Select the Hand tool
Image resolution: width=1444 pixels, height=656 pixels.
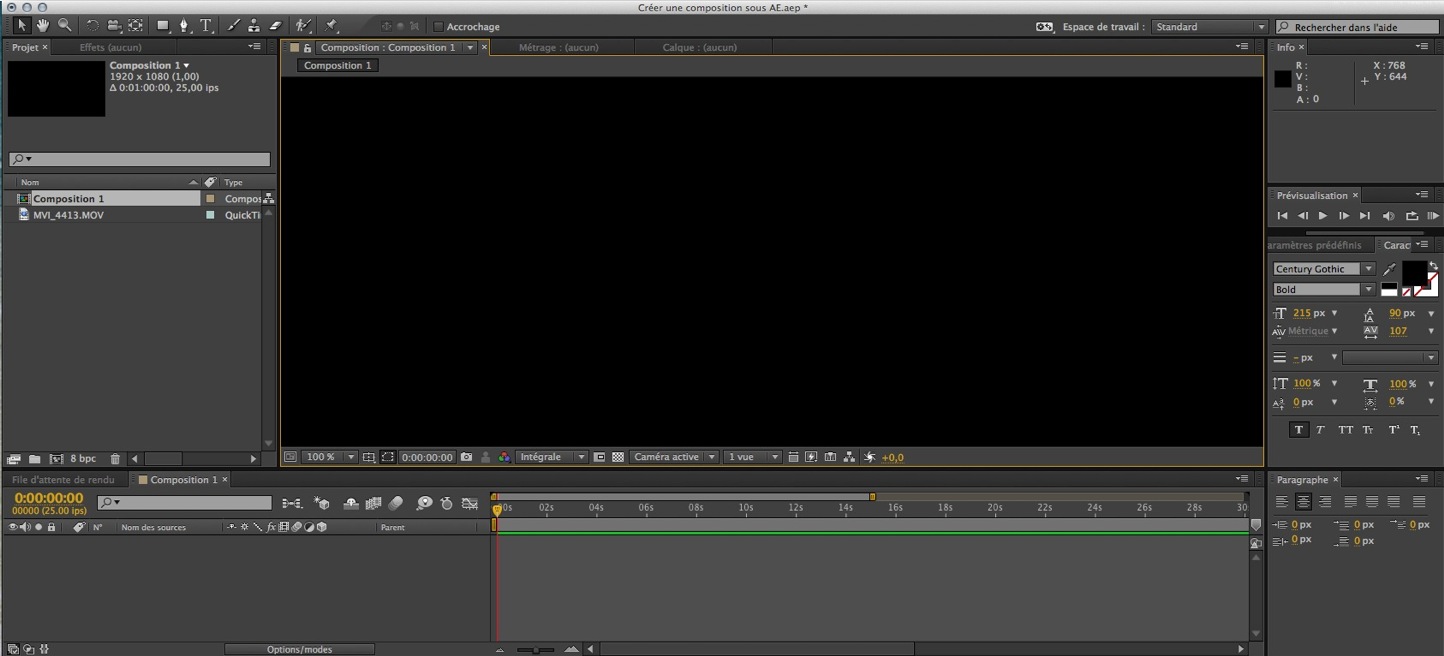[42, 25]
